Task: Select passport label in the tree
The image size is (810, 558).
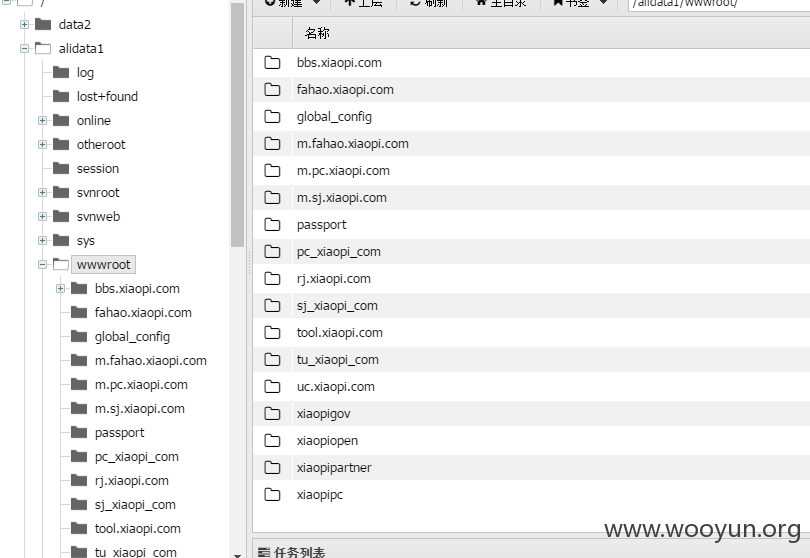Action: click(119, 433)
